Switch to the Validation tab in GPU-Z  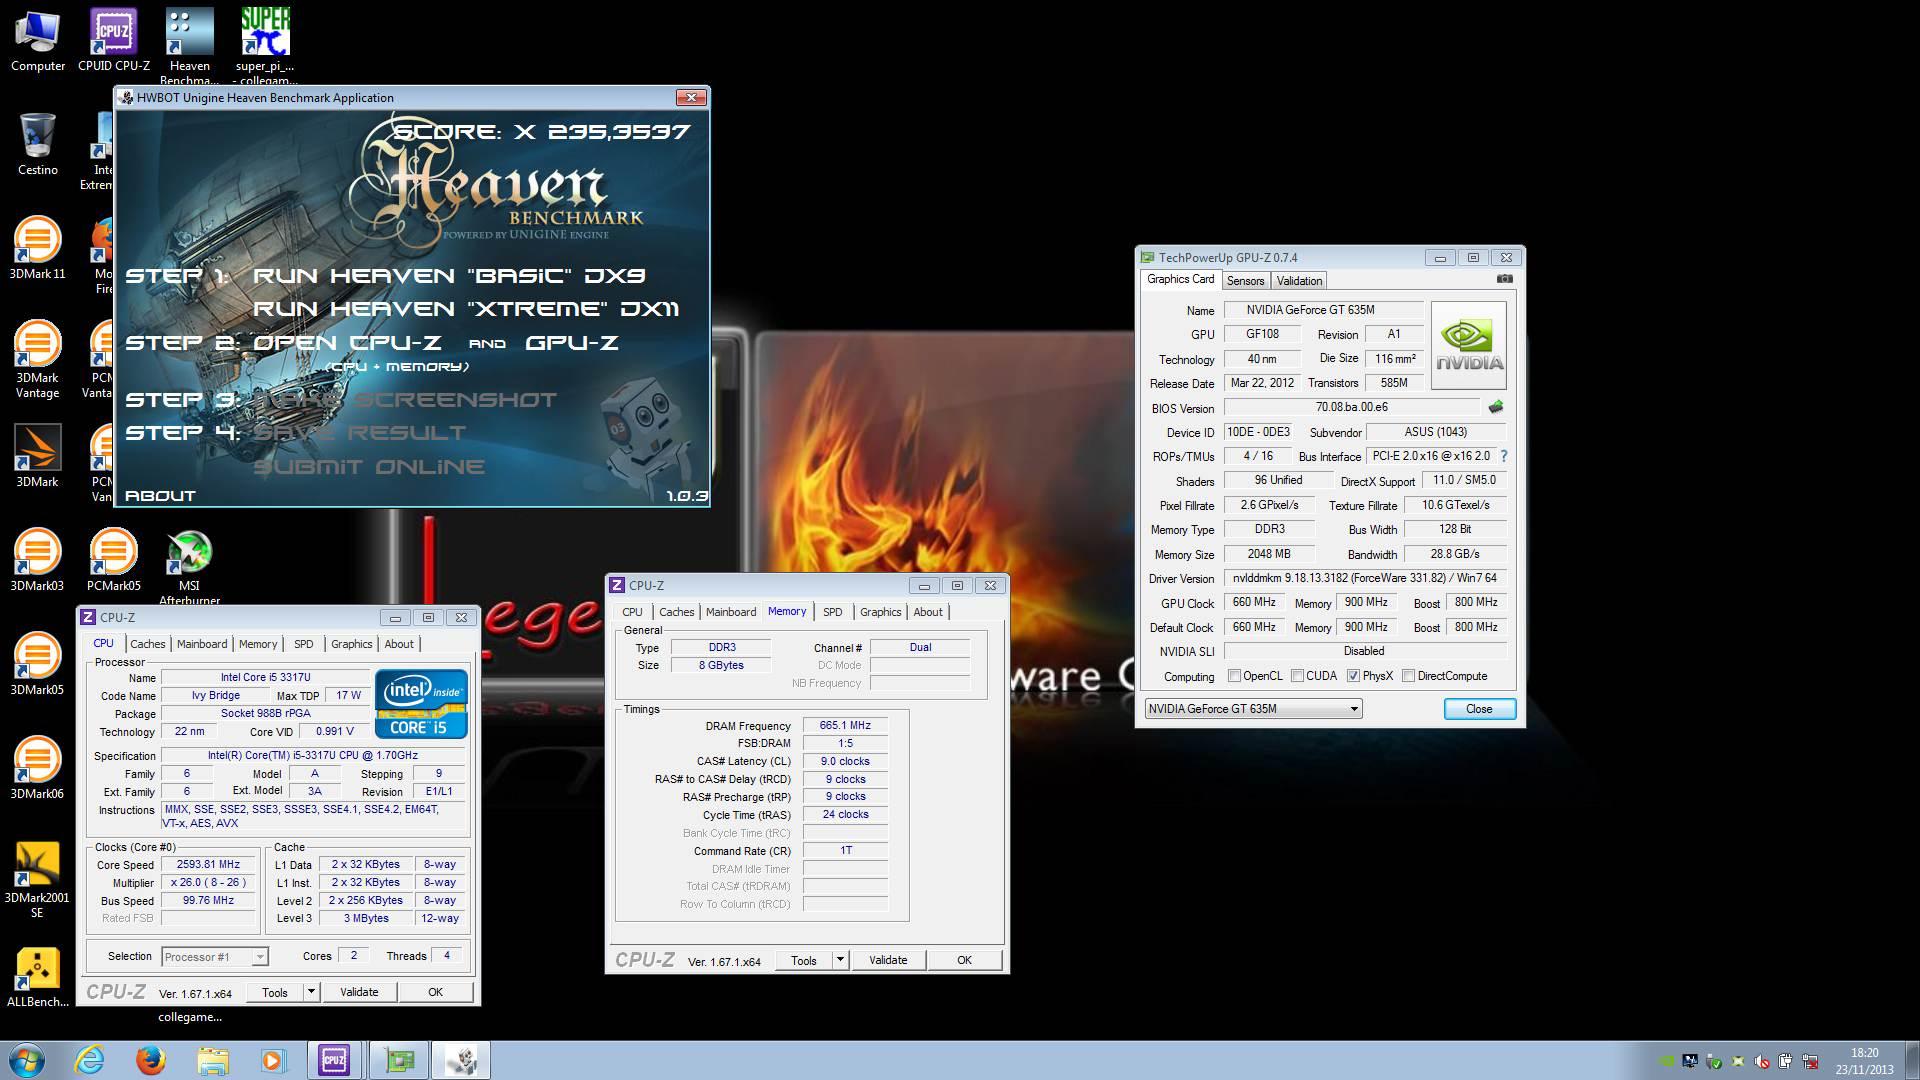click(x=1299, y=281)
